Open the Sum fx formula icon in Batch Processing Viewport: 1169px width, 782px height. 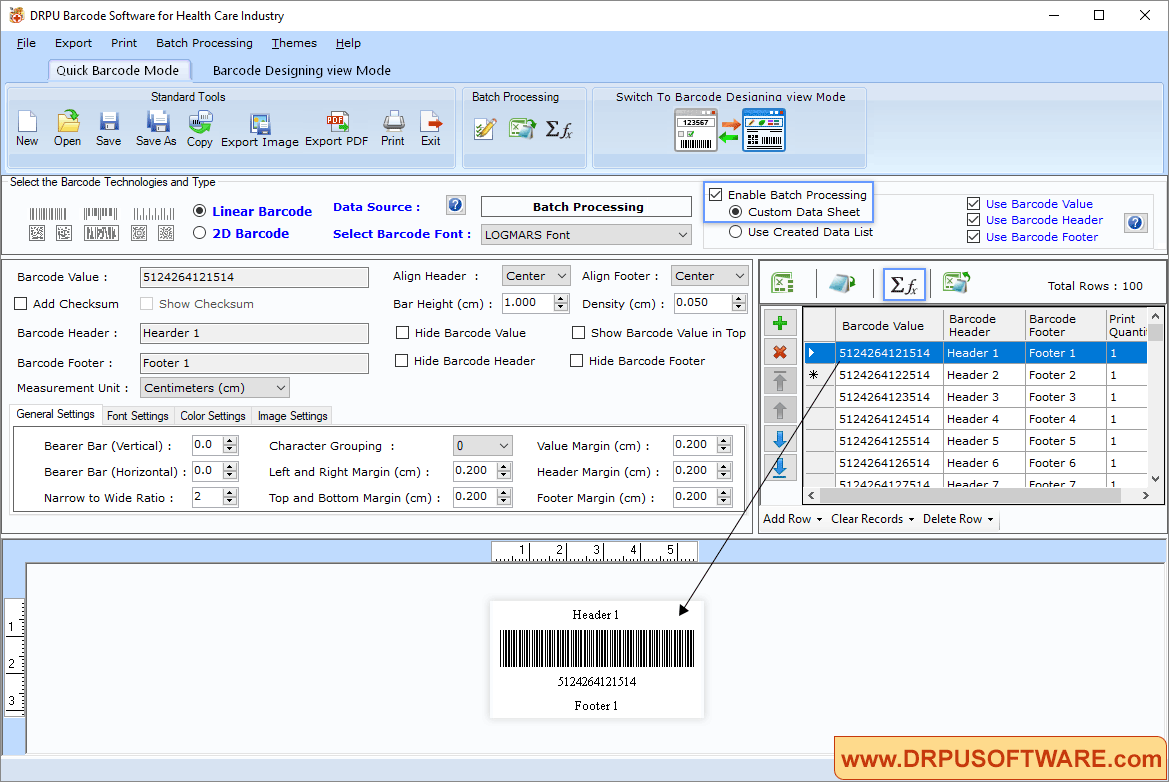[x=560, y=129]
